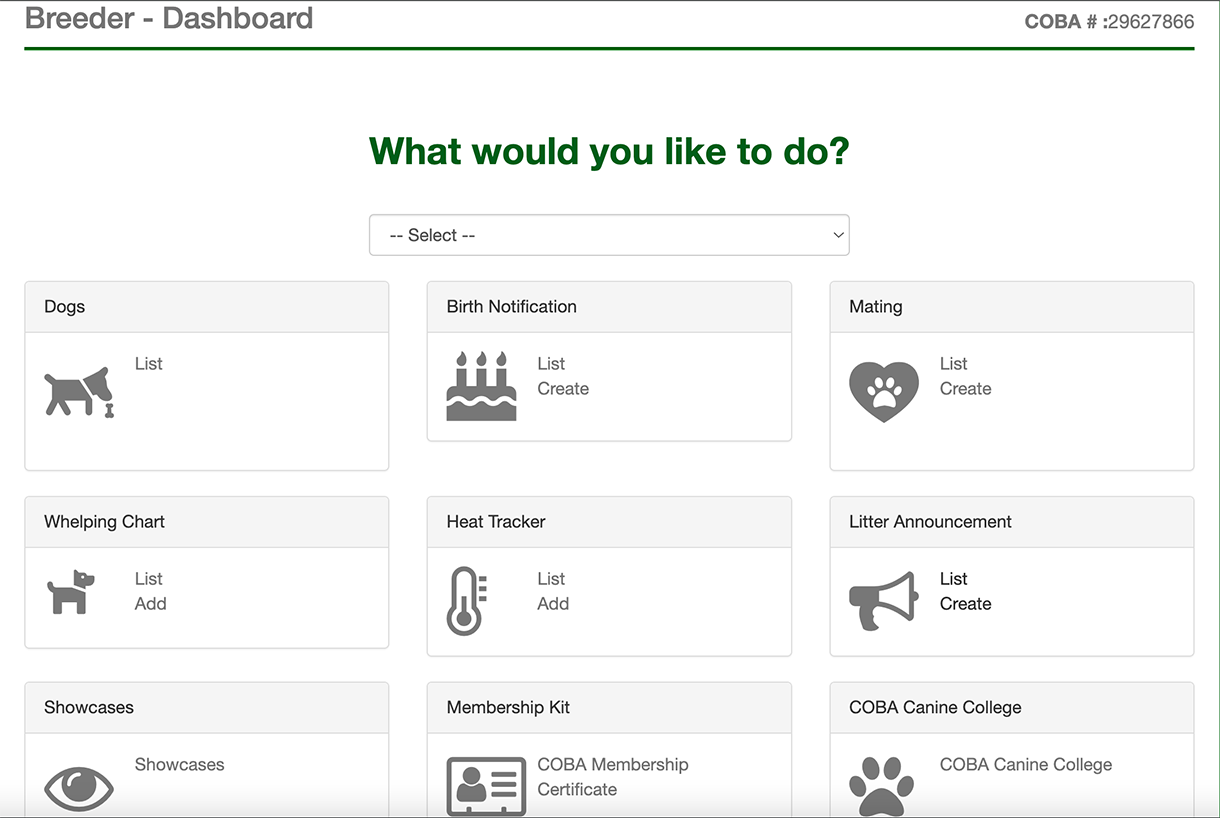Create a Litter Announcement

point(965,604)
